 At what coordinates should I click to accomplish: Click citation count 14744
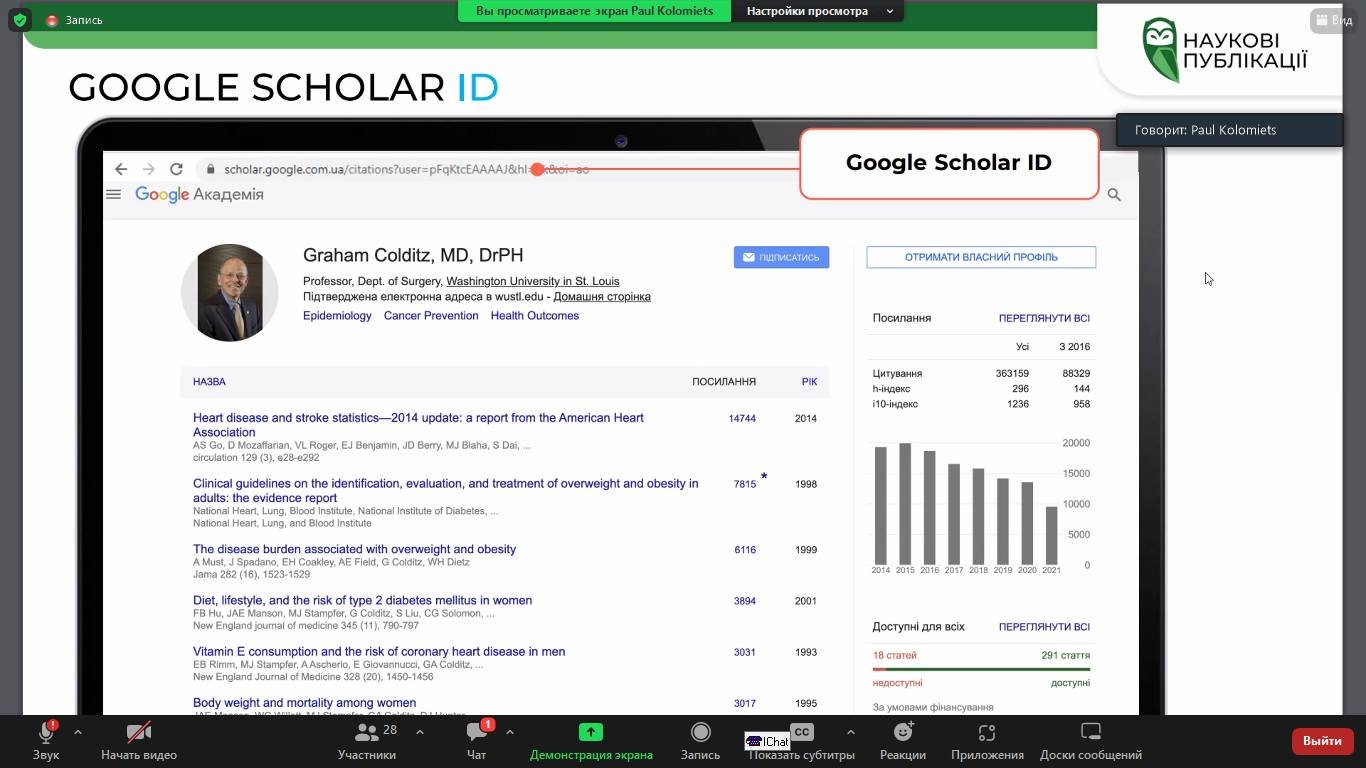click(742, 419)
